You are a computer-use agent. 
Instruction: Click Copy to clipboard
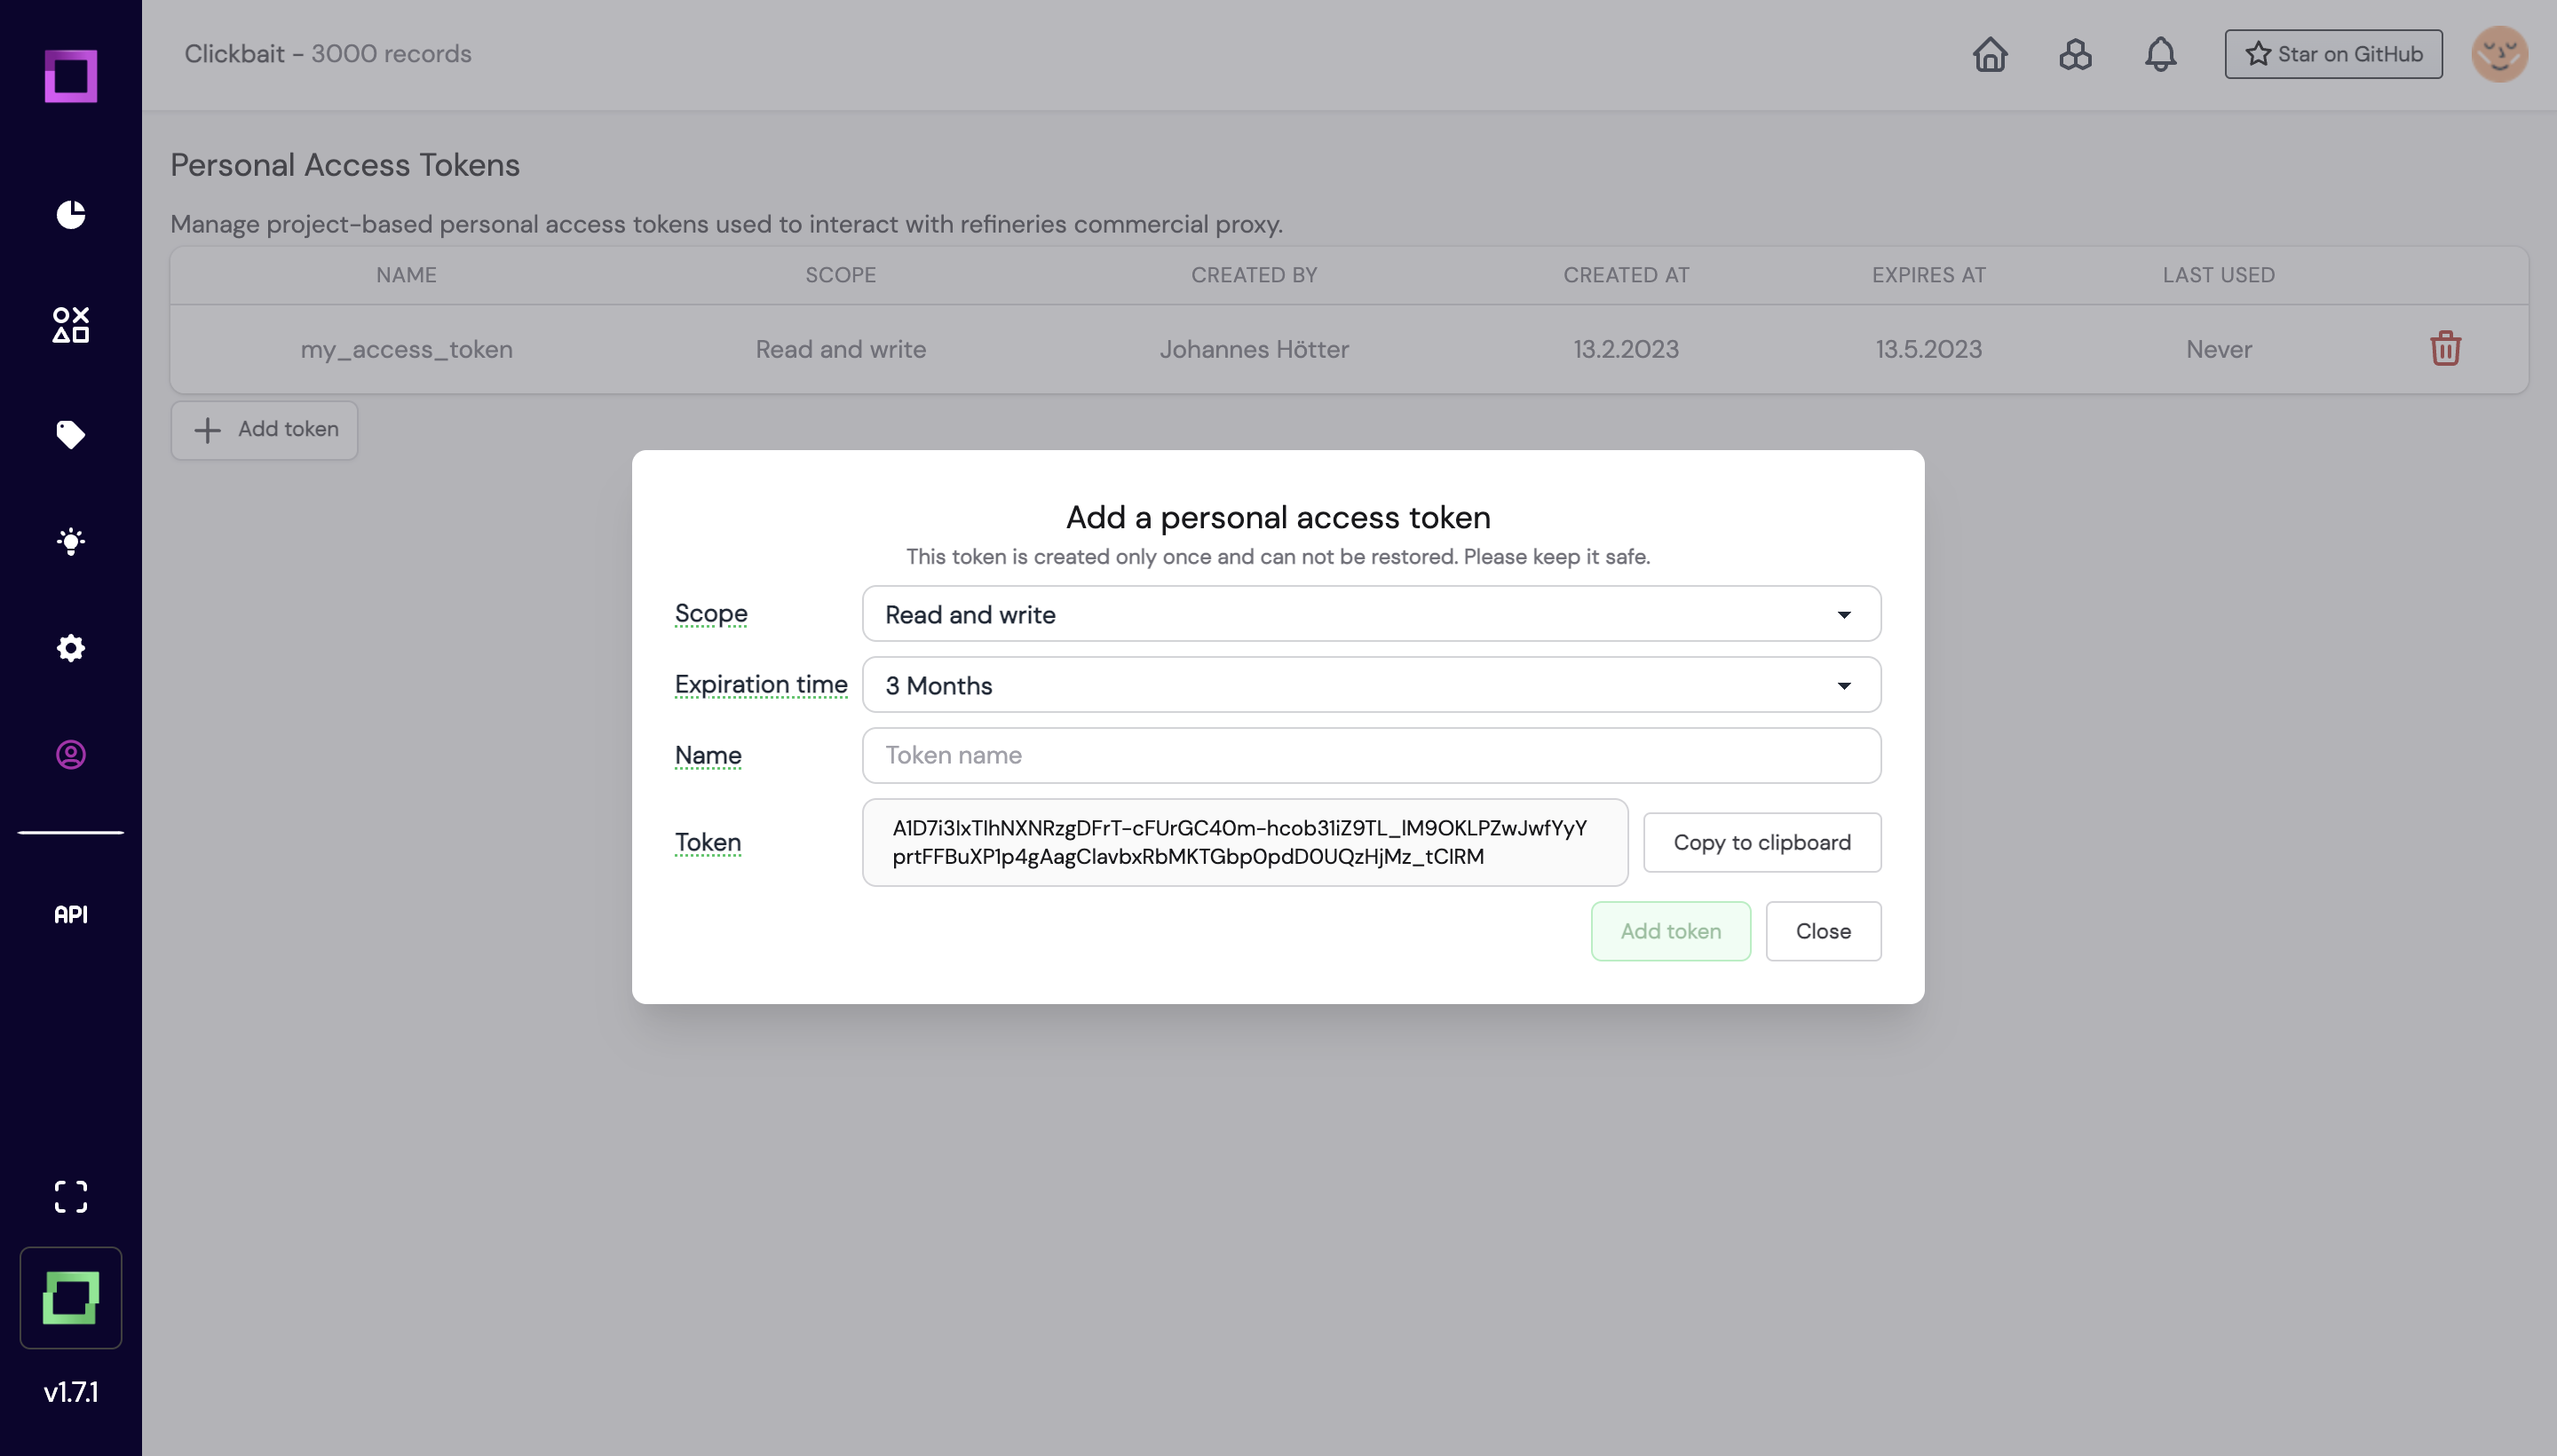coord(1762,842)
